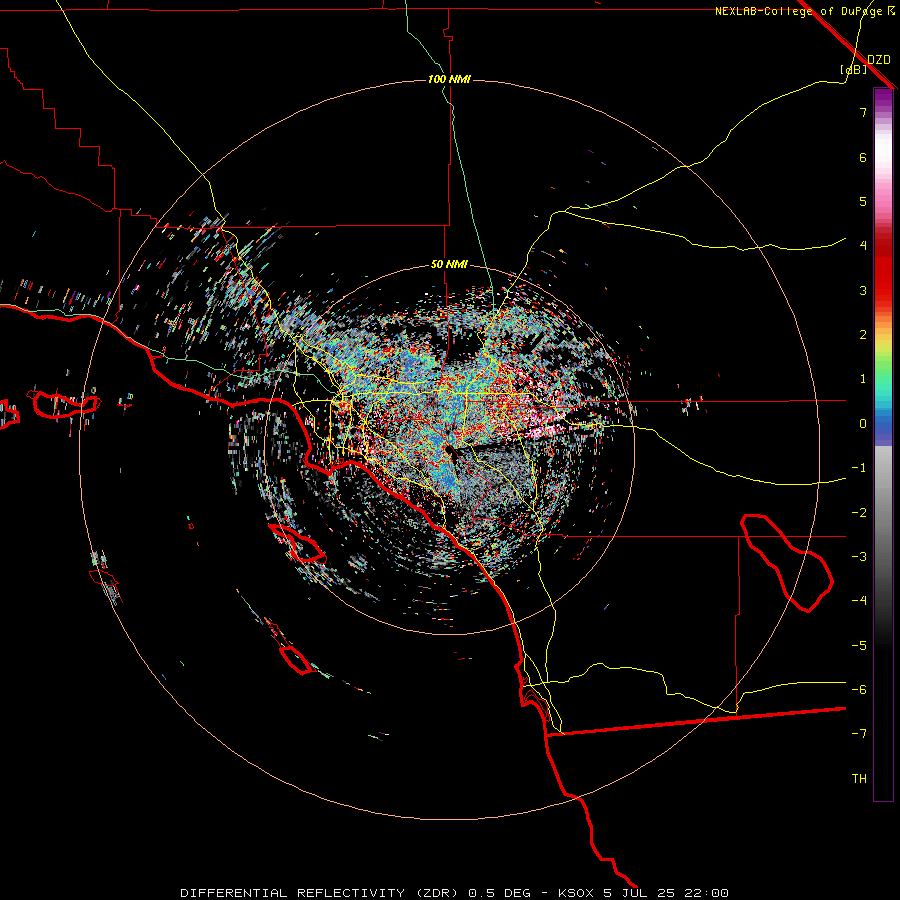Click the "-1" value on the color scale
The width and height of the screenshot is (900, 900).
click(x=859, y=468)
